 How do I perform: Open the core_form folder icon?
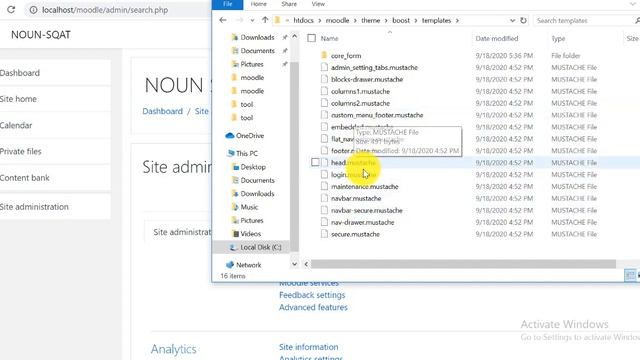tap(324, 55)
